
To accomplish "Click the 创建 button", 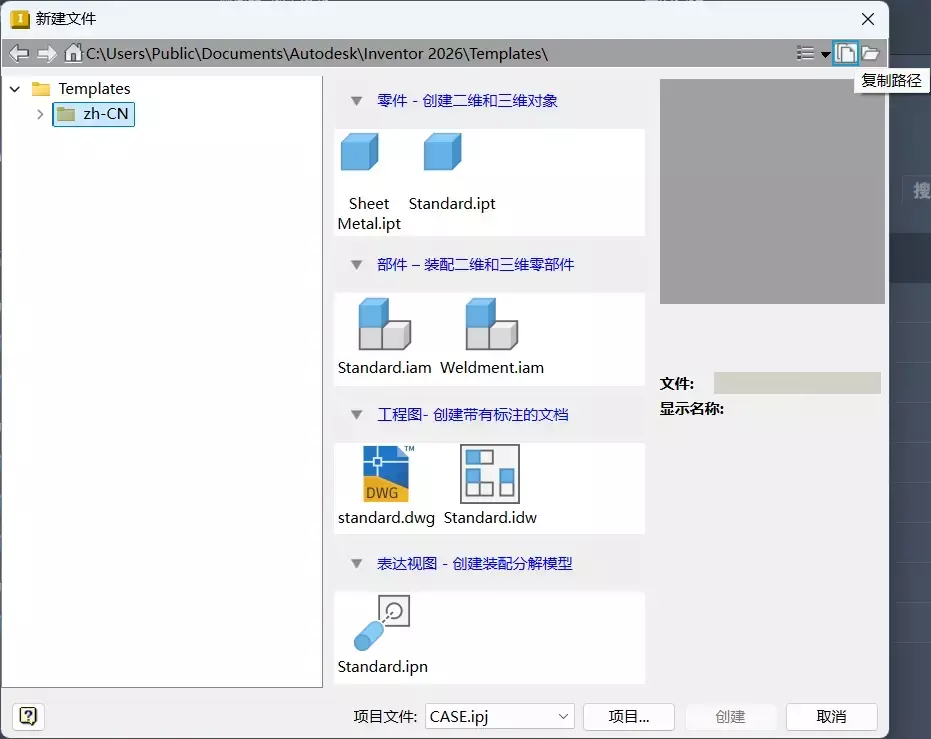I will tap(730, 716).
